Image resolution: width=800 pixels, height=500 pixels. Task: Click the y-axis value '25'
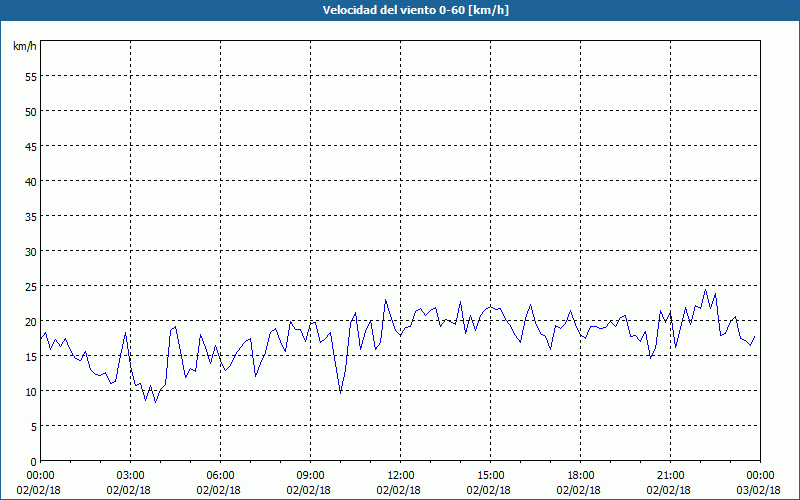point(31,287)
